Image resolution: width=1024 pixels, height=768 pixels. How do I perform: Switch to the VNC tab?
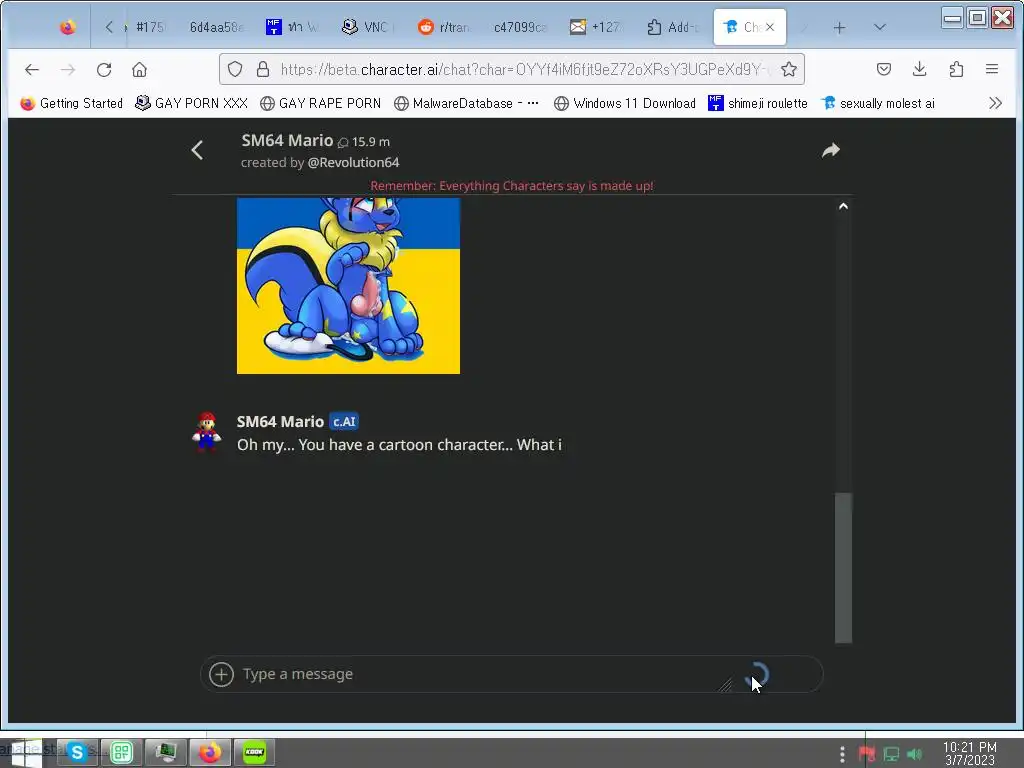pos(367,27)
